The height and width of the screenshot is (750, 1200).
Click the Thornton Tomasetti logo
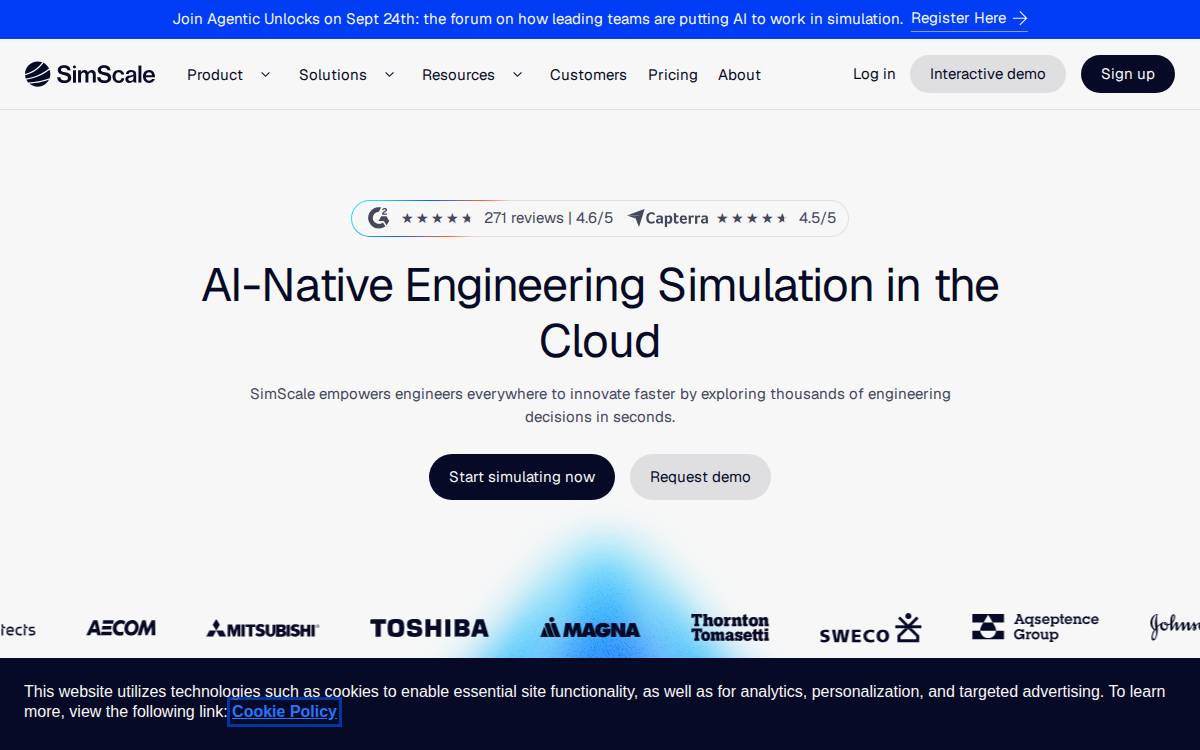pos(730,627)
